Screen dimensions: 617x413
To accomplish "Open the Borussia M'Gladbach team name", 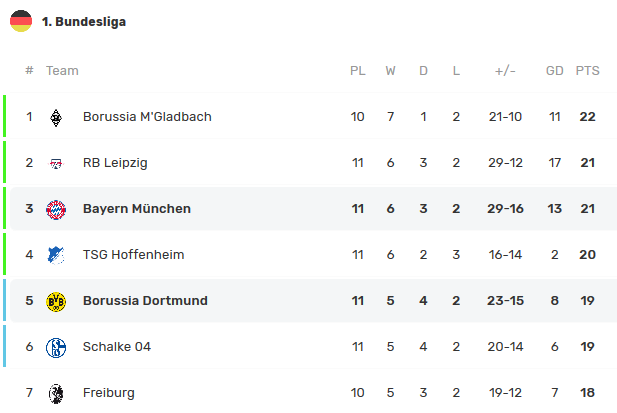I will click(x=147, y=117).
